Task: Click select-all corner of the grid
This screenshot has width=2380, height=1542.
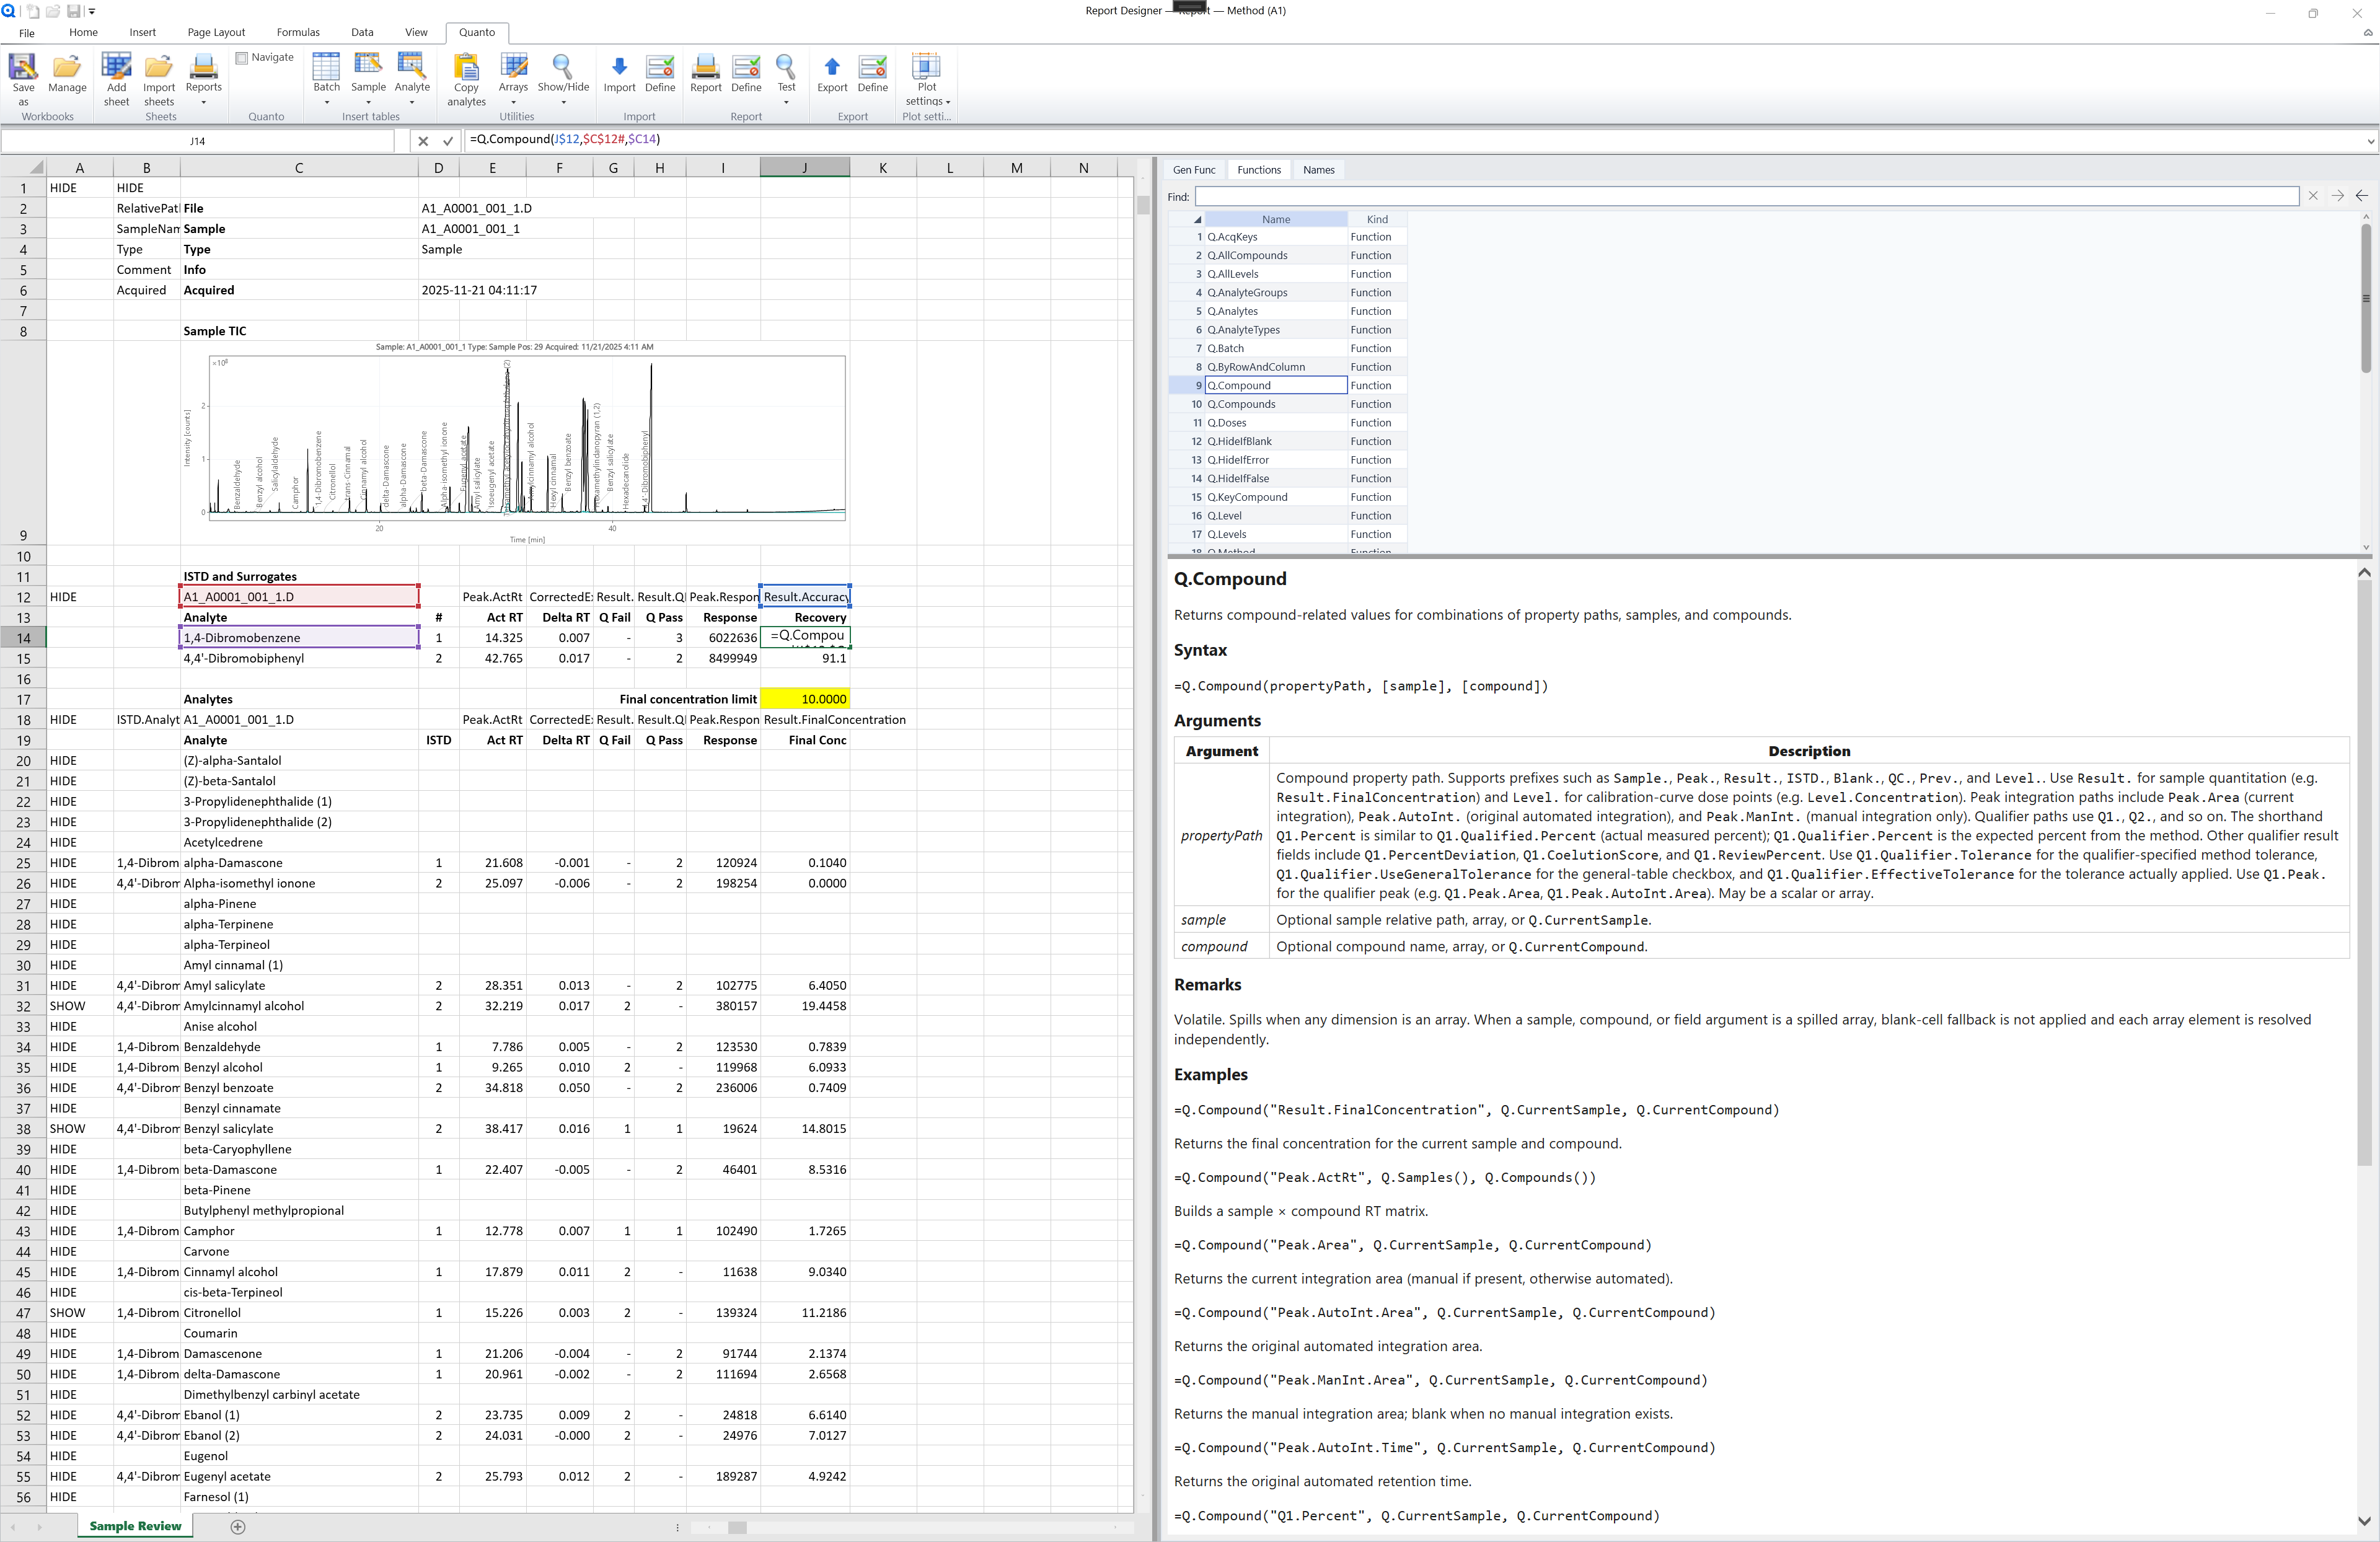Action: pos(36,167)
